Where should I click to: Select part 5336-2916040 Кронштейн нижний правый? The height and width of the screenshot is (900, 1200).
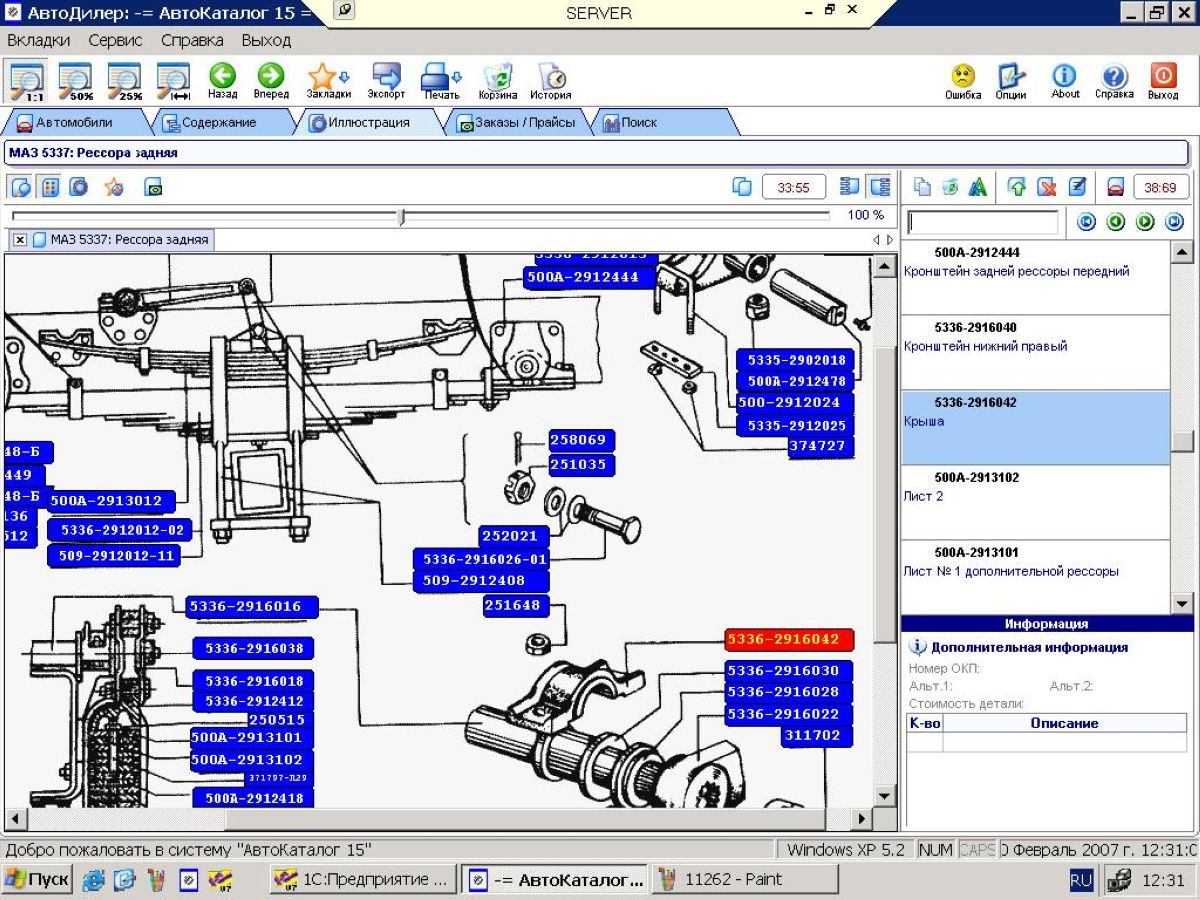point(1035,353)
